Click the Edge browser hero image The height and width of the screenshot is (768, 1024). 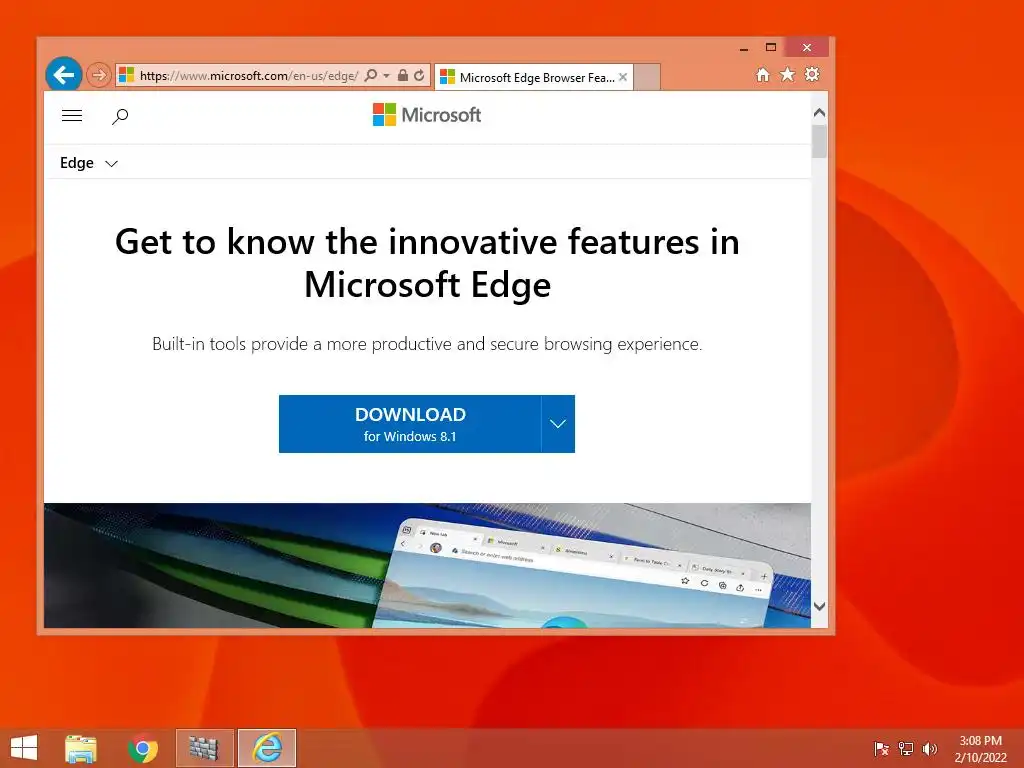427,566
